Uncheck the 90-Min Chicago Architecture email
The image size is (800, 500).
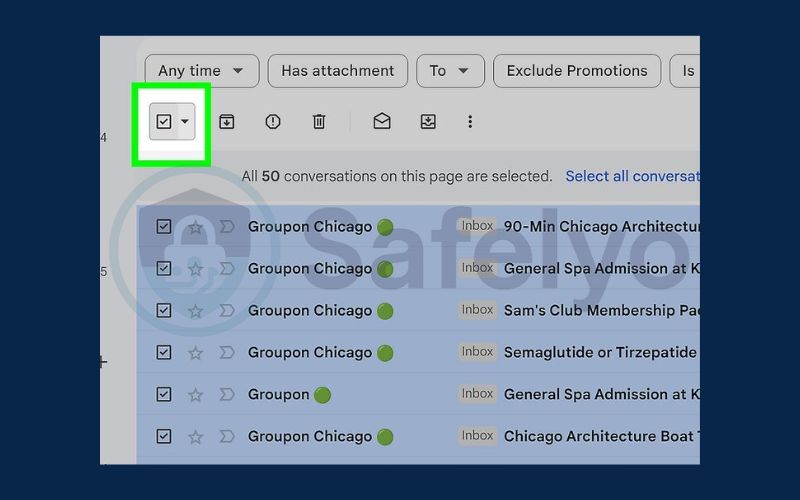pyautogui.click(x=164, y=227)
